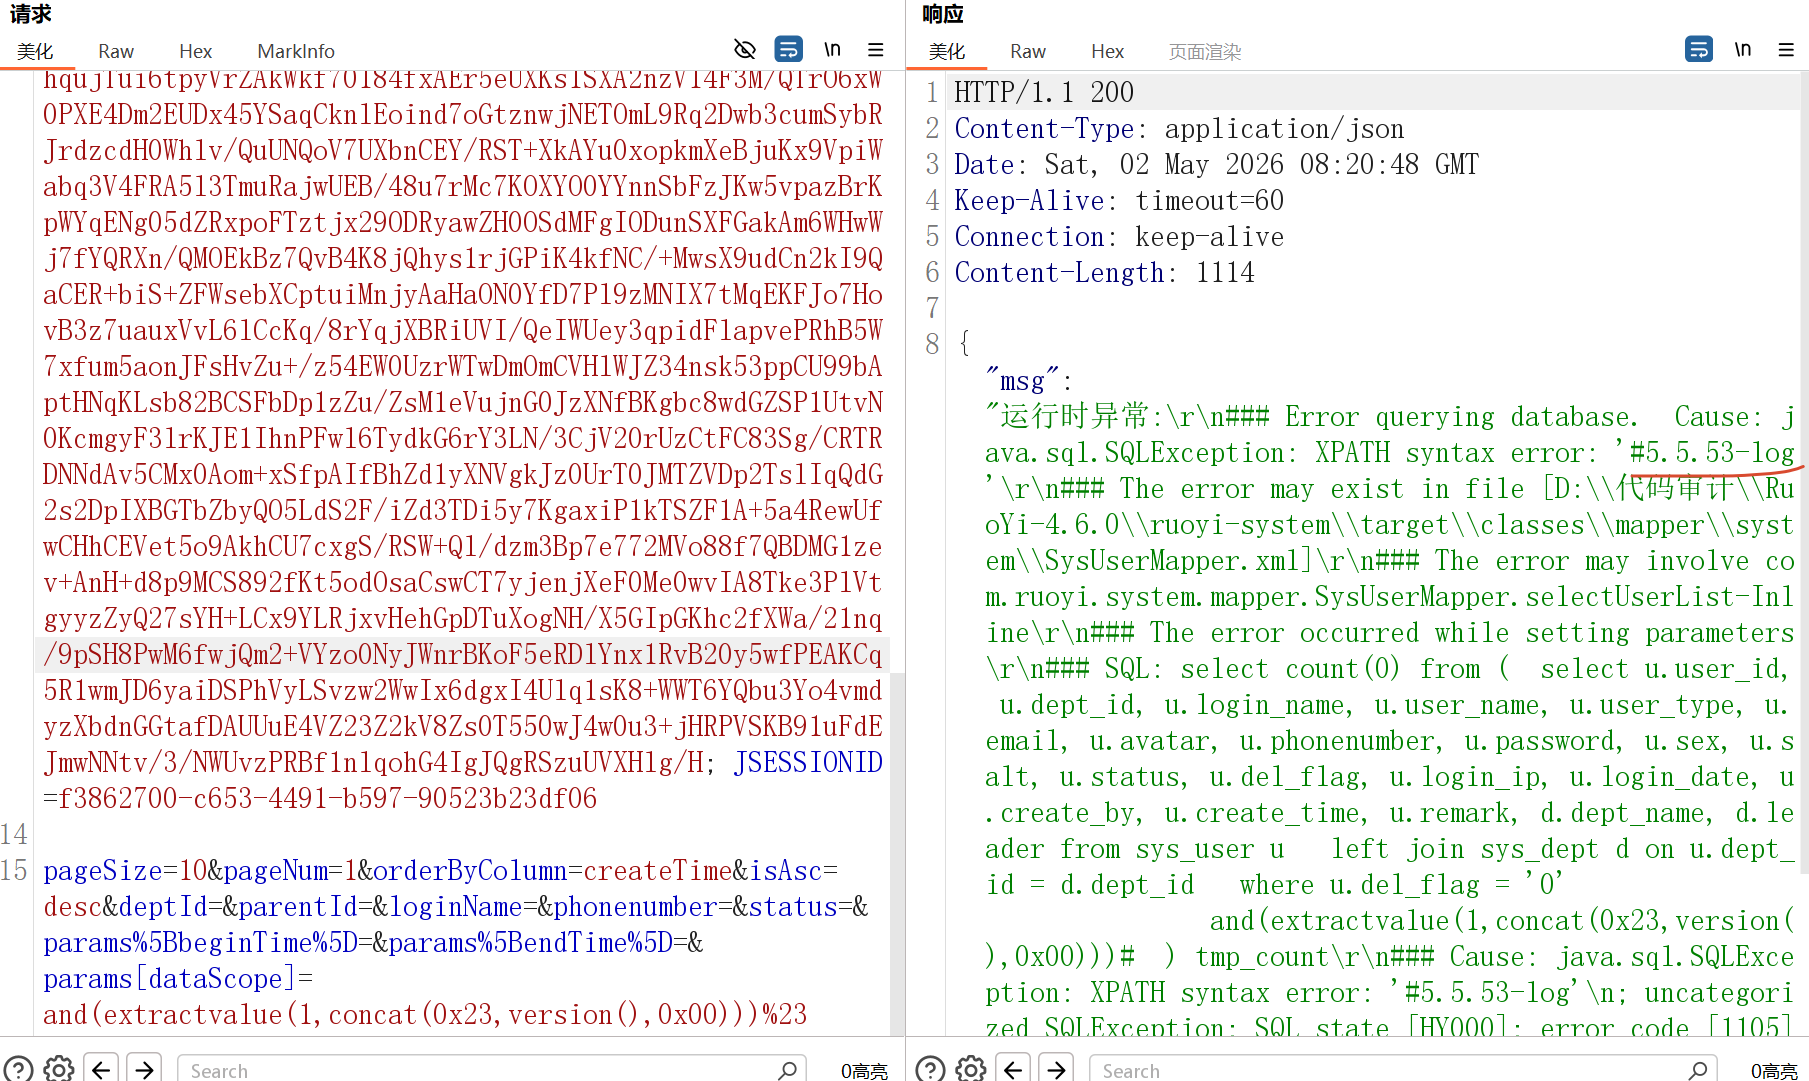Screen dimensions: 1809x1081
Task: Open search settings gear below the response panel
Action: (x=971, y=1069)
